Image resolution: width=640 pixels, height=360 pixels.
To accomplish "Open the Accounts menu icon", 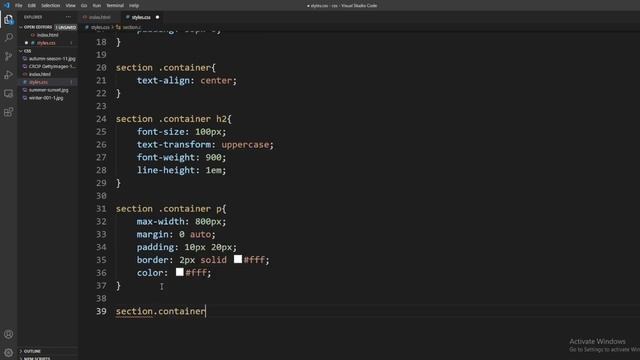I will (8, 334).
